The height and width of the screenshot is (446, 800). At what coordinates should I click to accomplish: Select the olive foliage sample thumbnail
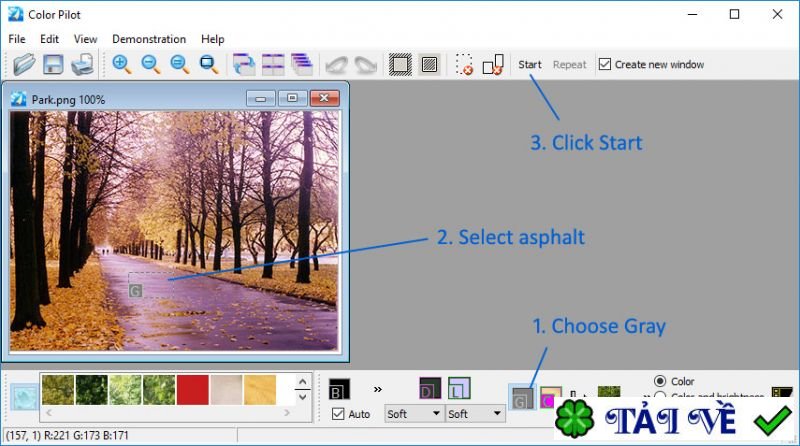point(58,390)
